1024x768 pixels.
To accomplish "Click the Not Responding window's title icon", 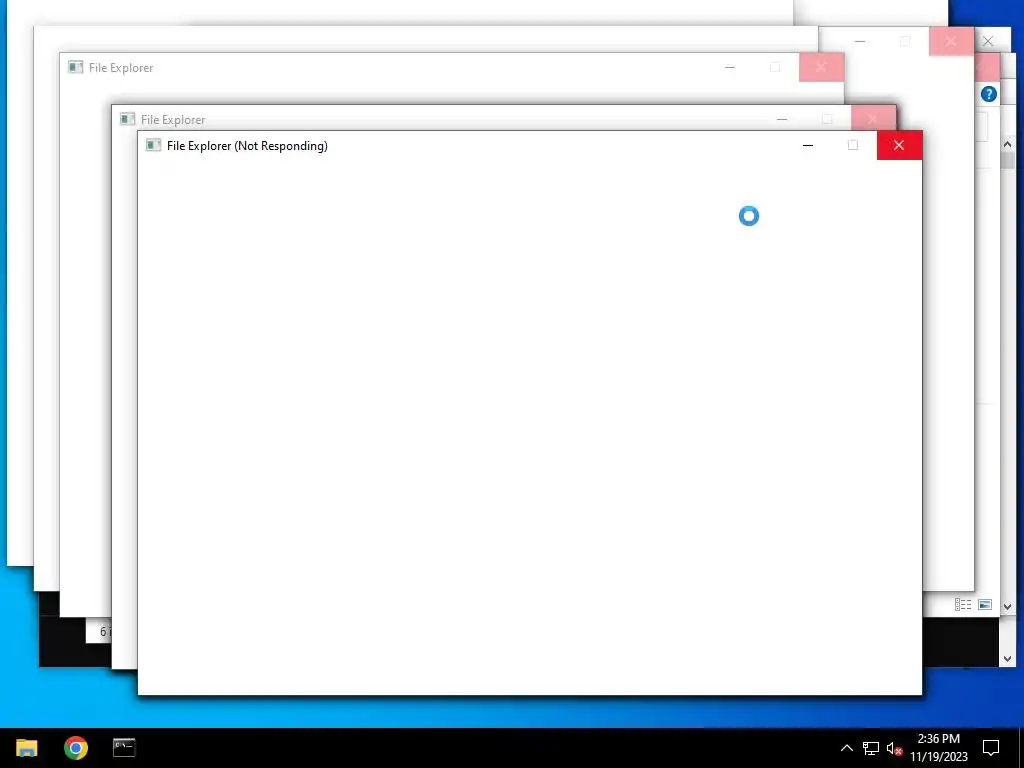I will (x=153, y=145).
